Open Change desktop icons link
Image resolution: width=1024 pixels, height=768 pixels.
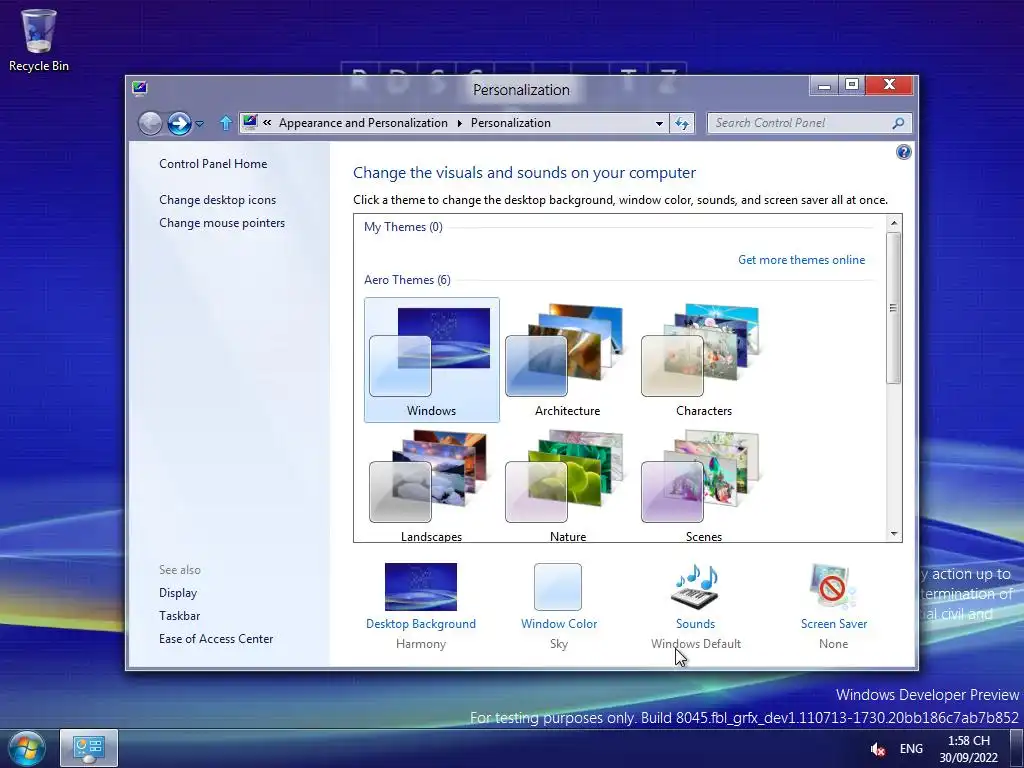(x=217, y=200)
